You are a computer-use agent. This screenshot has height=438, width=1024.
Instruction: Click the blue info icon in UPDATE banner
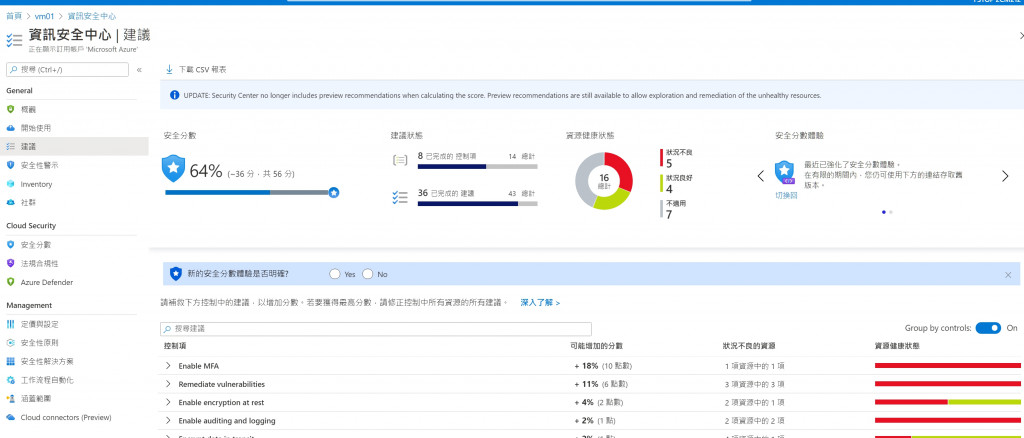click(x=174, y=95)
